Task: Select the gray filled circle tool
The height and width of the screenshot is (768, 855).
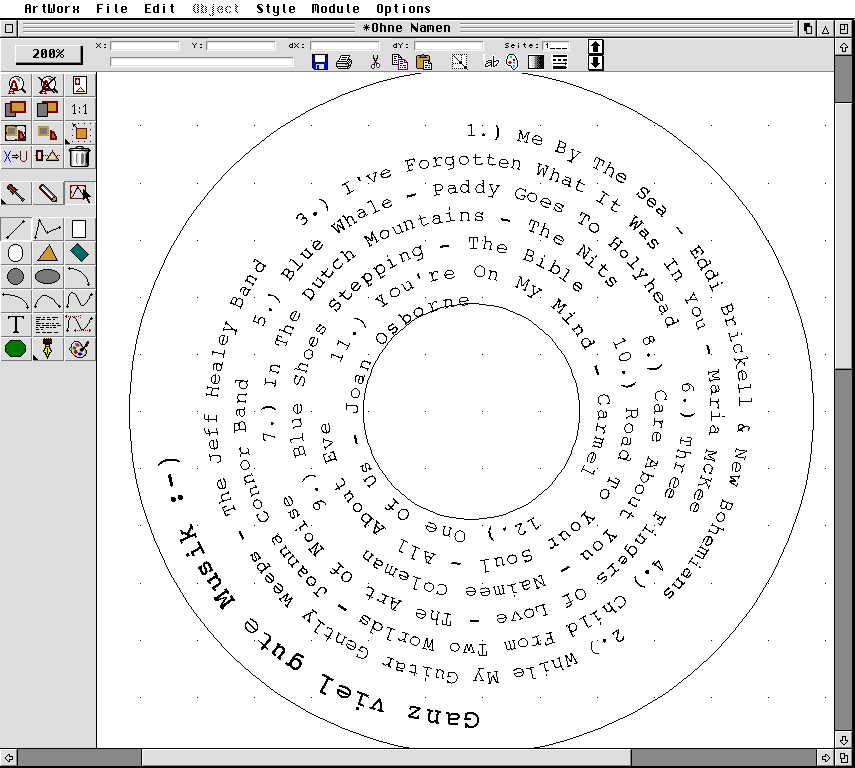Action: click(x=16, y=277)
